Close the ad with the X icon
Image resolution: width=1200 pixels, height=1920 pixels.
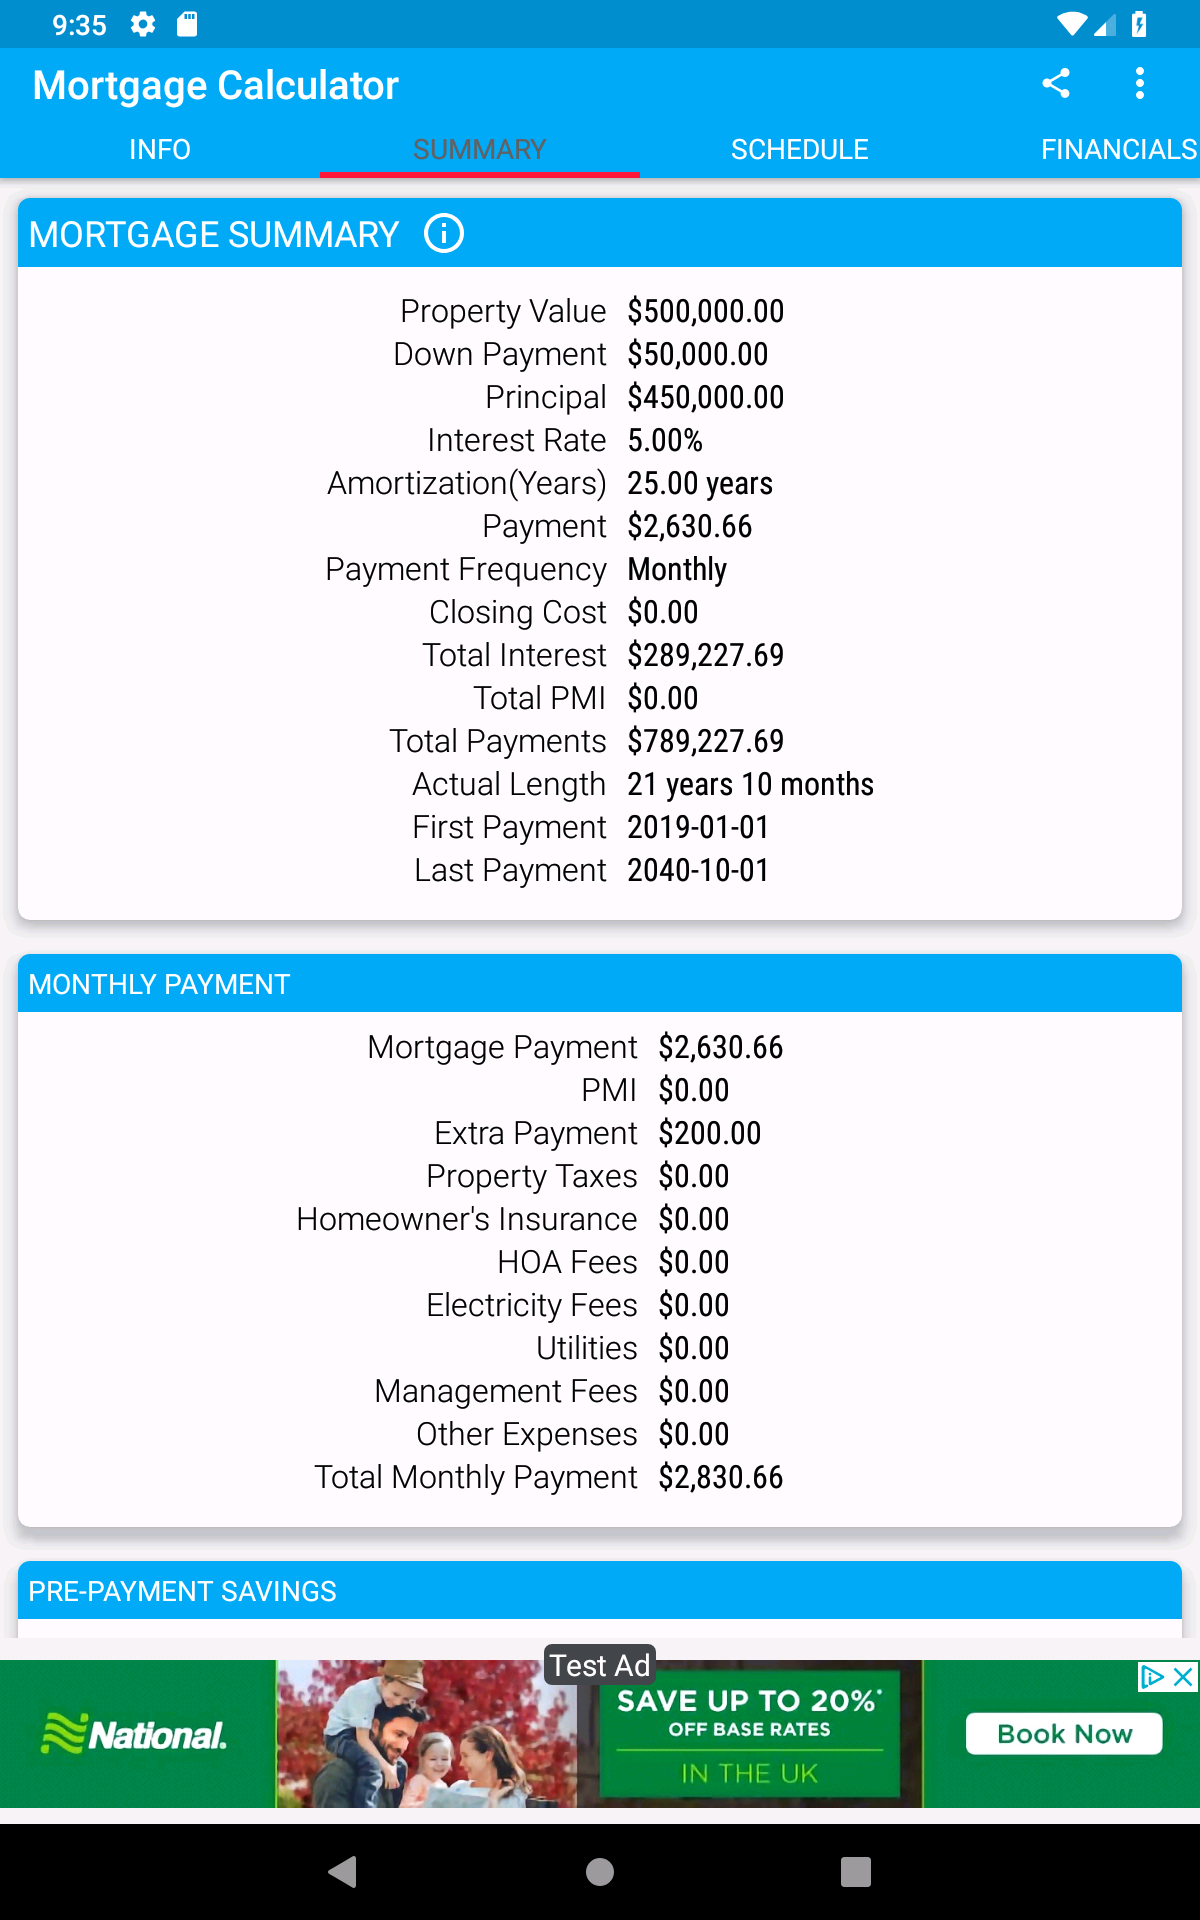tap(1184, 1677)
